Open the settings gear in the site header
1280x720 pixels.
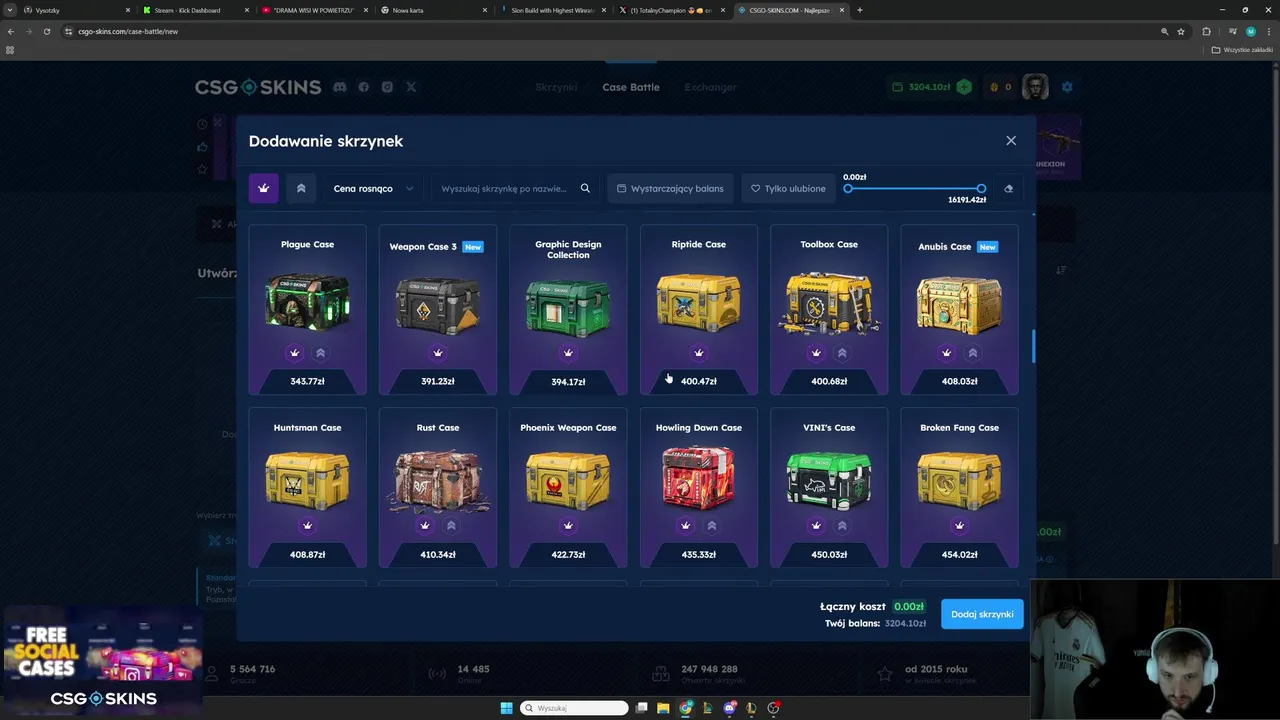pyautogui.click(x=1067, y=87)
